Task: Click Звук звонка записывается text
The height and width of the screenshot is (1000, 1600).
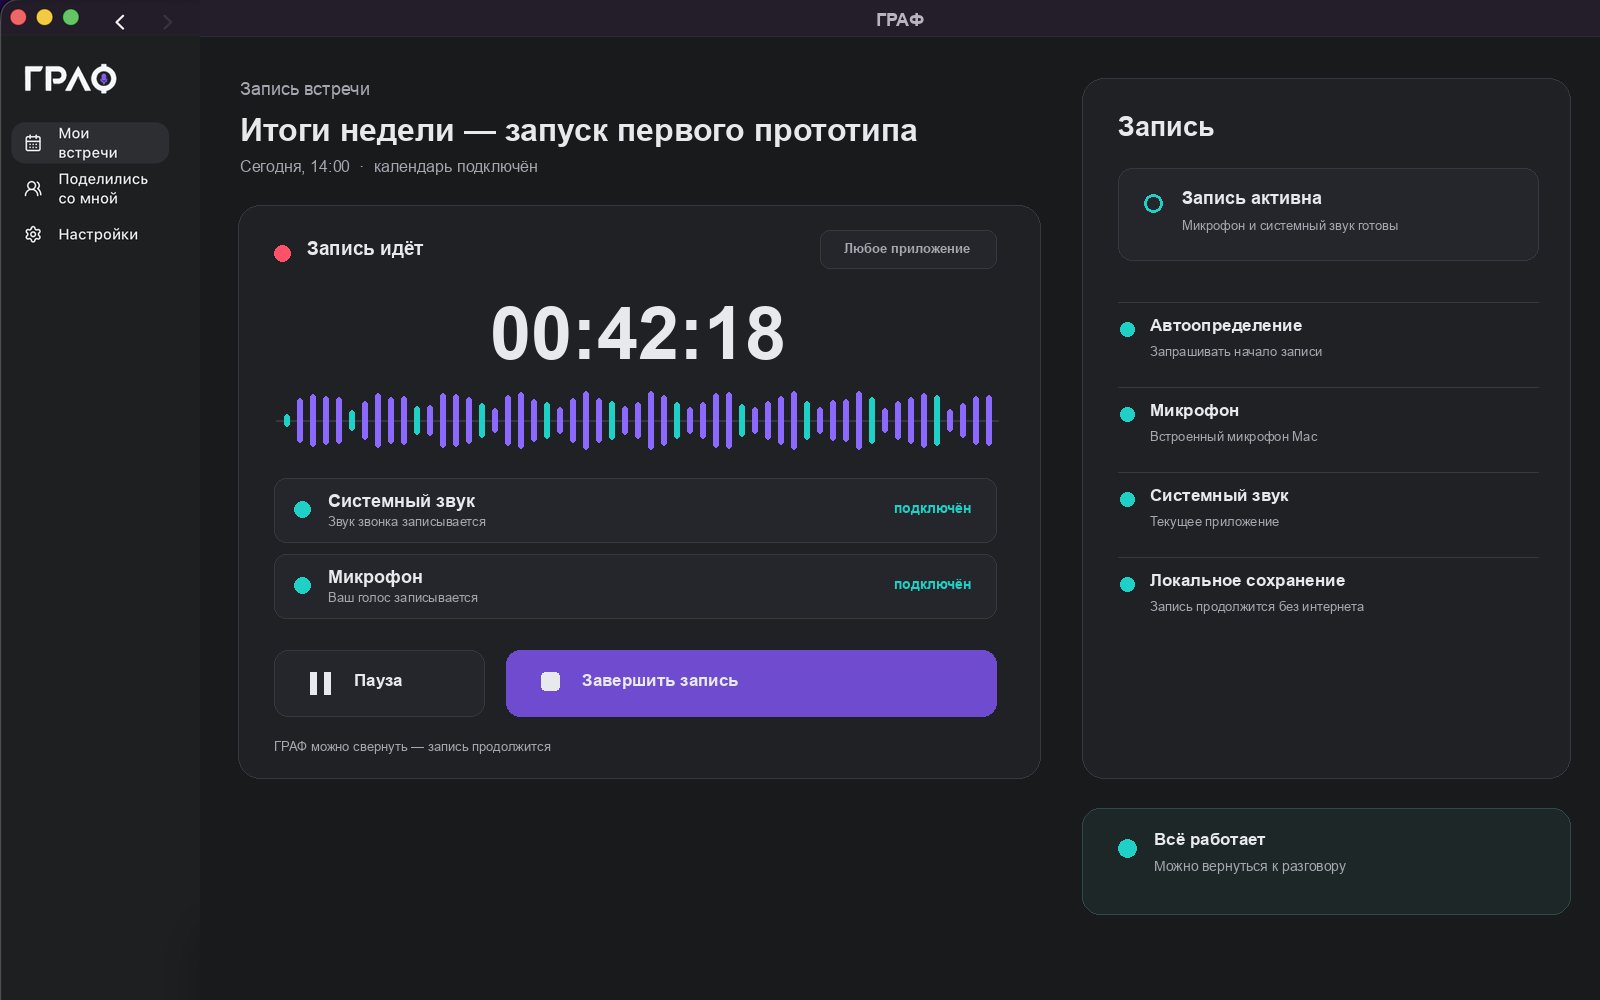Action: tap(407, 521)
